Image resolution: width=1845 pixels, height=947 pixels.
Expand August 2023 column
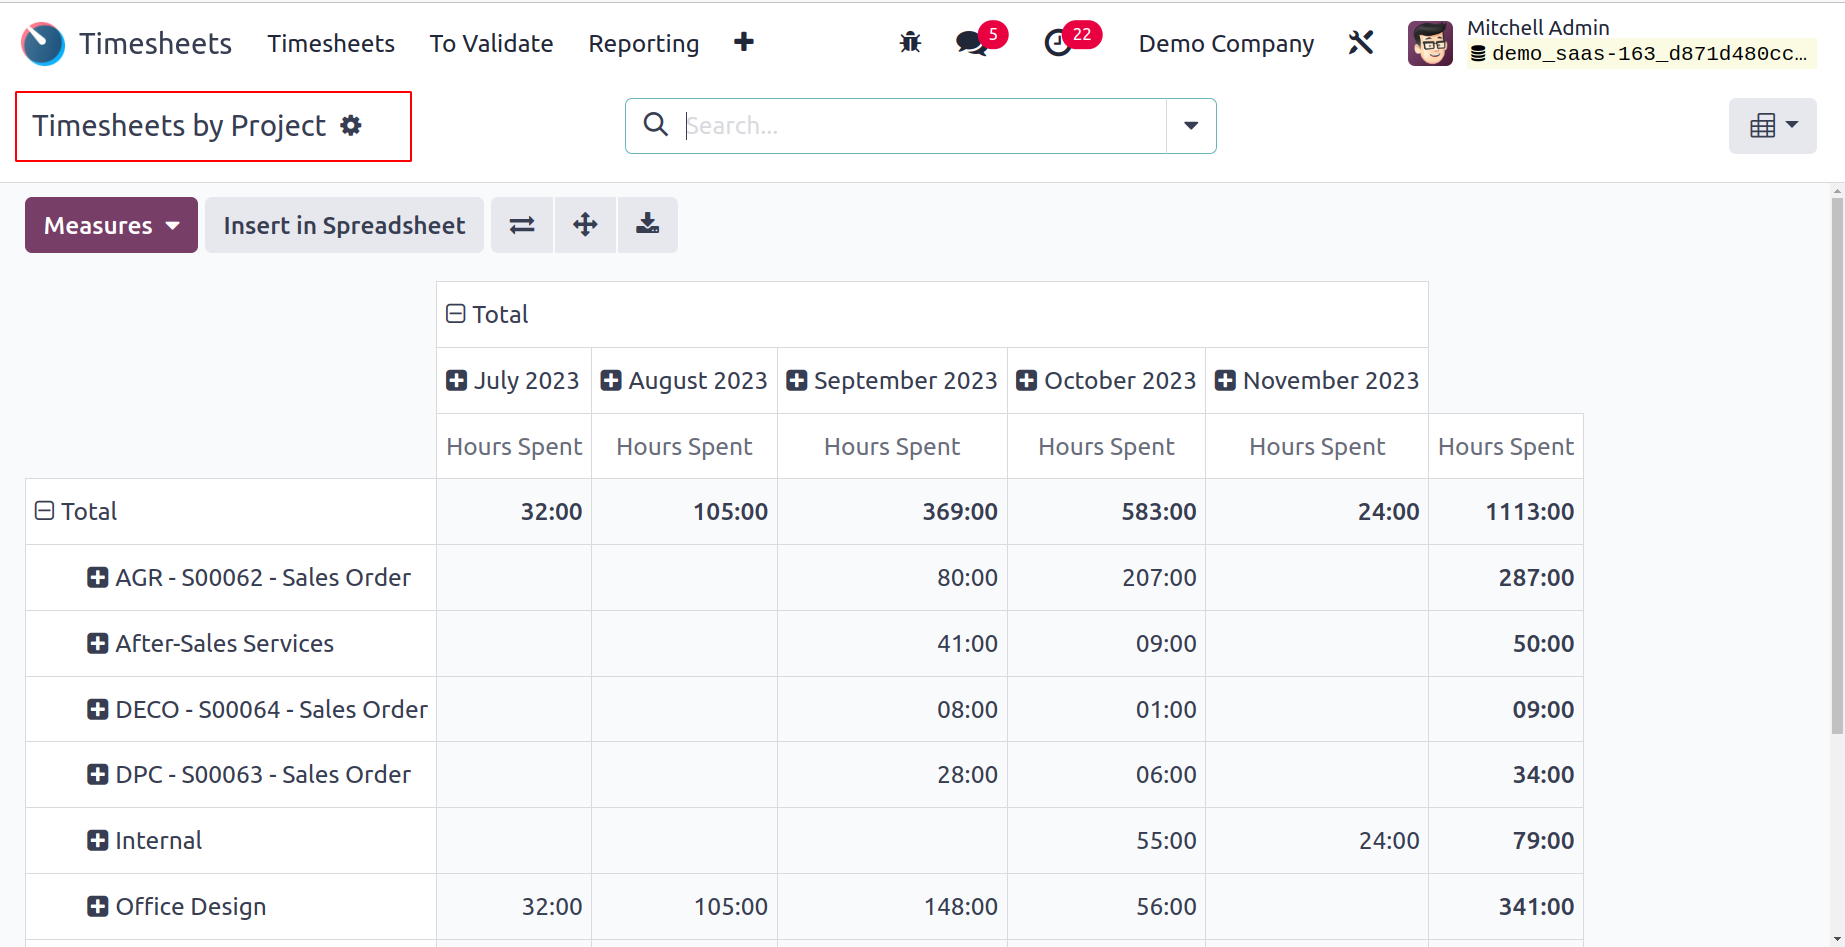coord(611,380)
